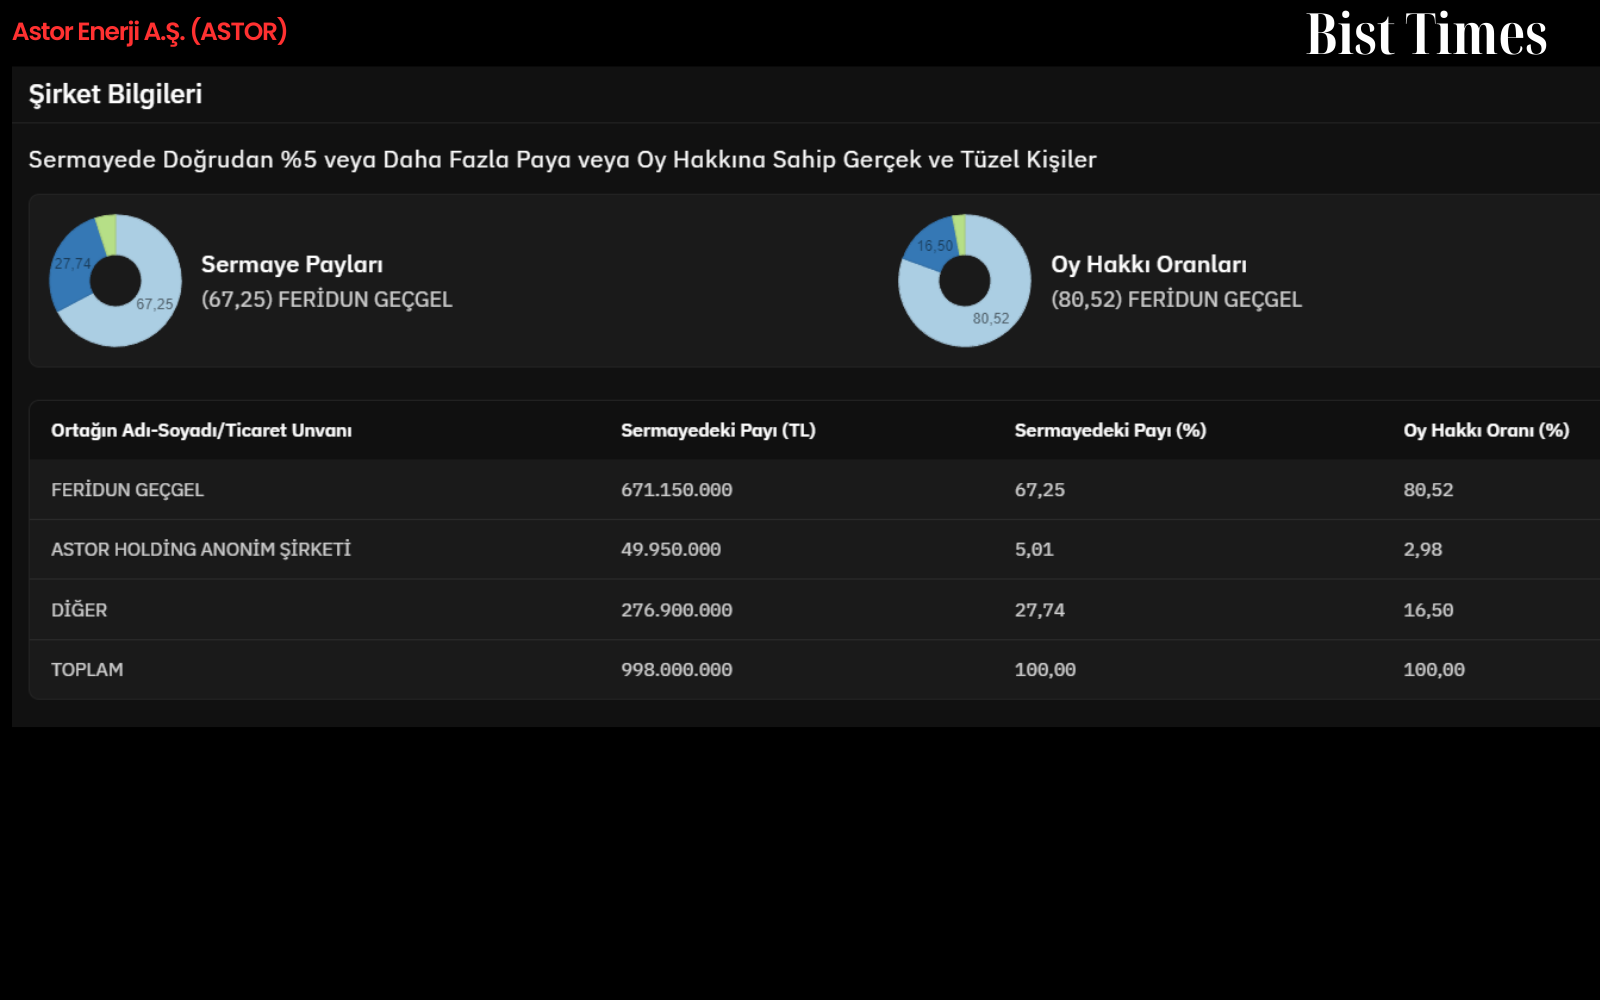Select the ASTOR HOLDİNG ANONİM ŞİRKETİ row name
Screen dimensions: 1600x1000
click(x=201, y=549)
